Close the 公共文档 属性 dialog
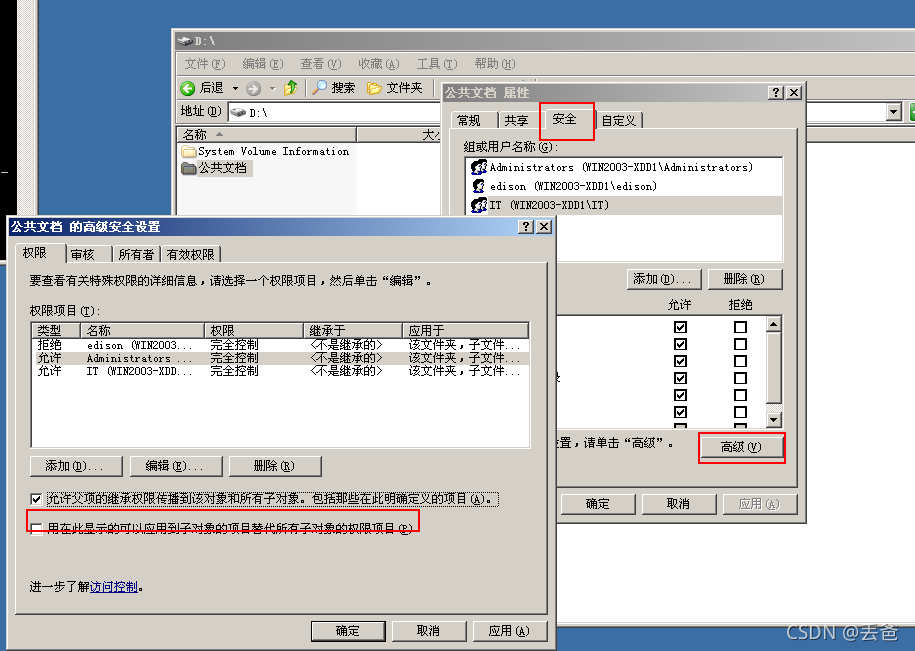 [794, 93]
